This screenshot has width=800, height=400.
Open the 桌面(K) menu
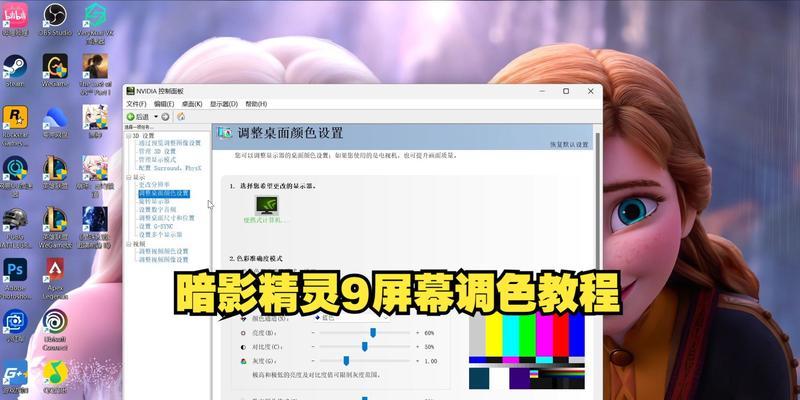click(x=192, y=104)
